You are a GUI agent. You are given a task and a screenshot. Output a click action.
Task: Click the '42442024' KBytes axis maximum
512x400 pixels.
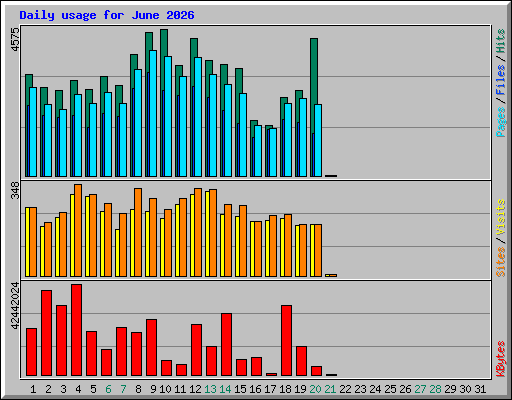[15, 306]
